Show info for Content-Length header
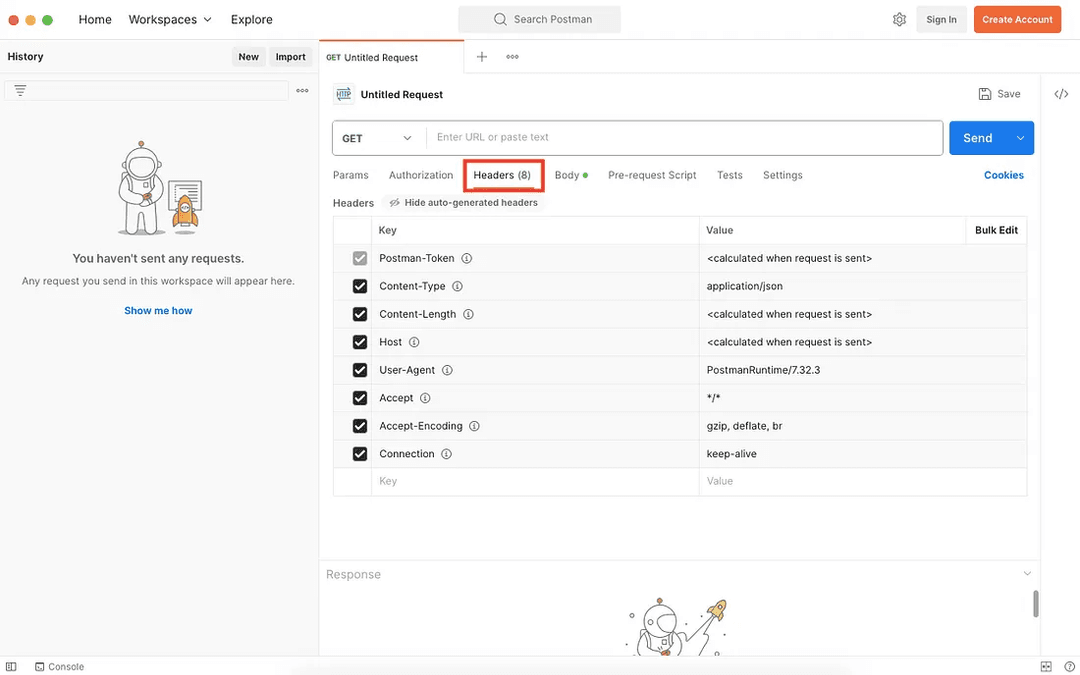This screenshot has height=675, width=1080. (x=468, y=314)
